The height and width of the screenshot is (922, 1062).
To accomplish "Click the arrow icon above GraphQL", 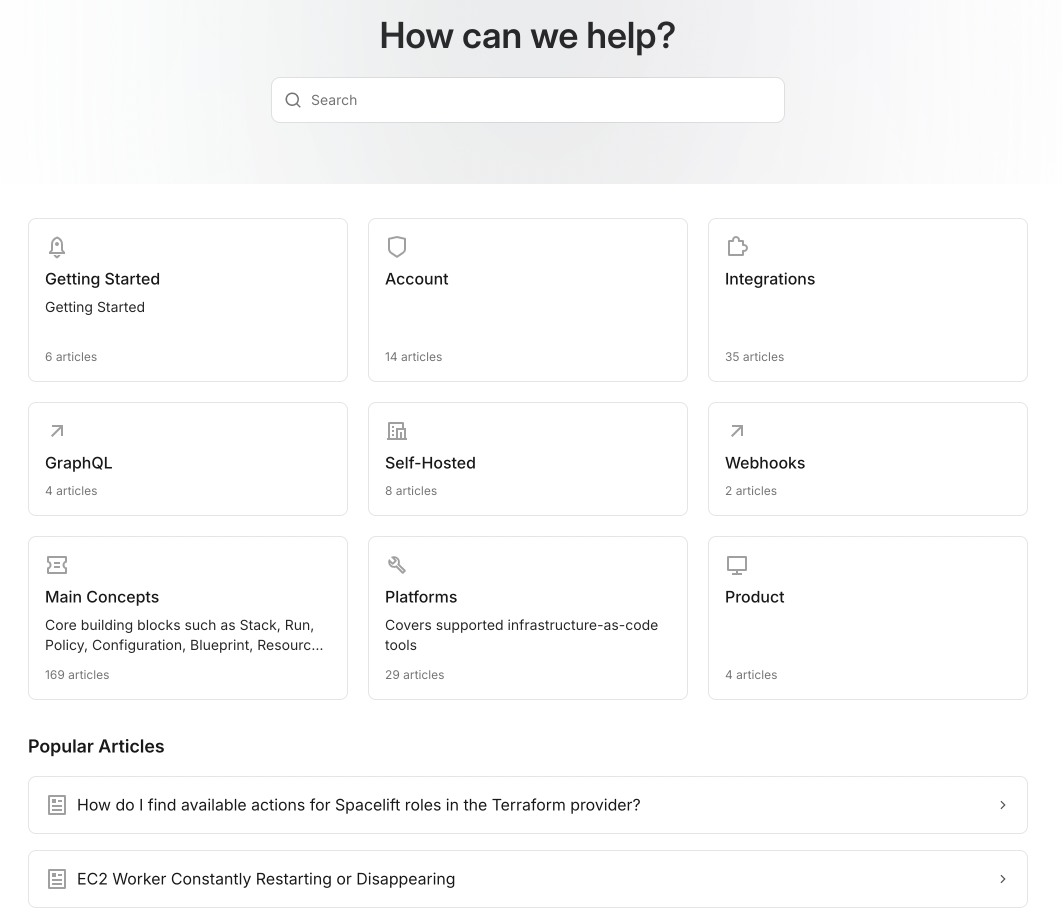I will [x=57, y=431].
